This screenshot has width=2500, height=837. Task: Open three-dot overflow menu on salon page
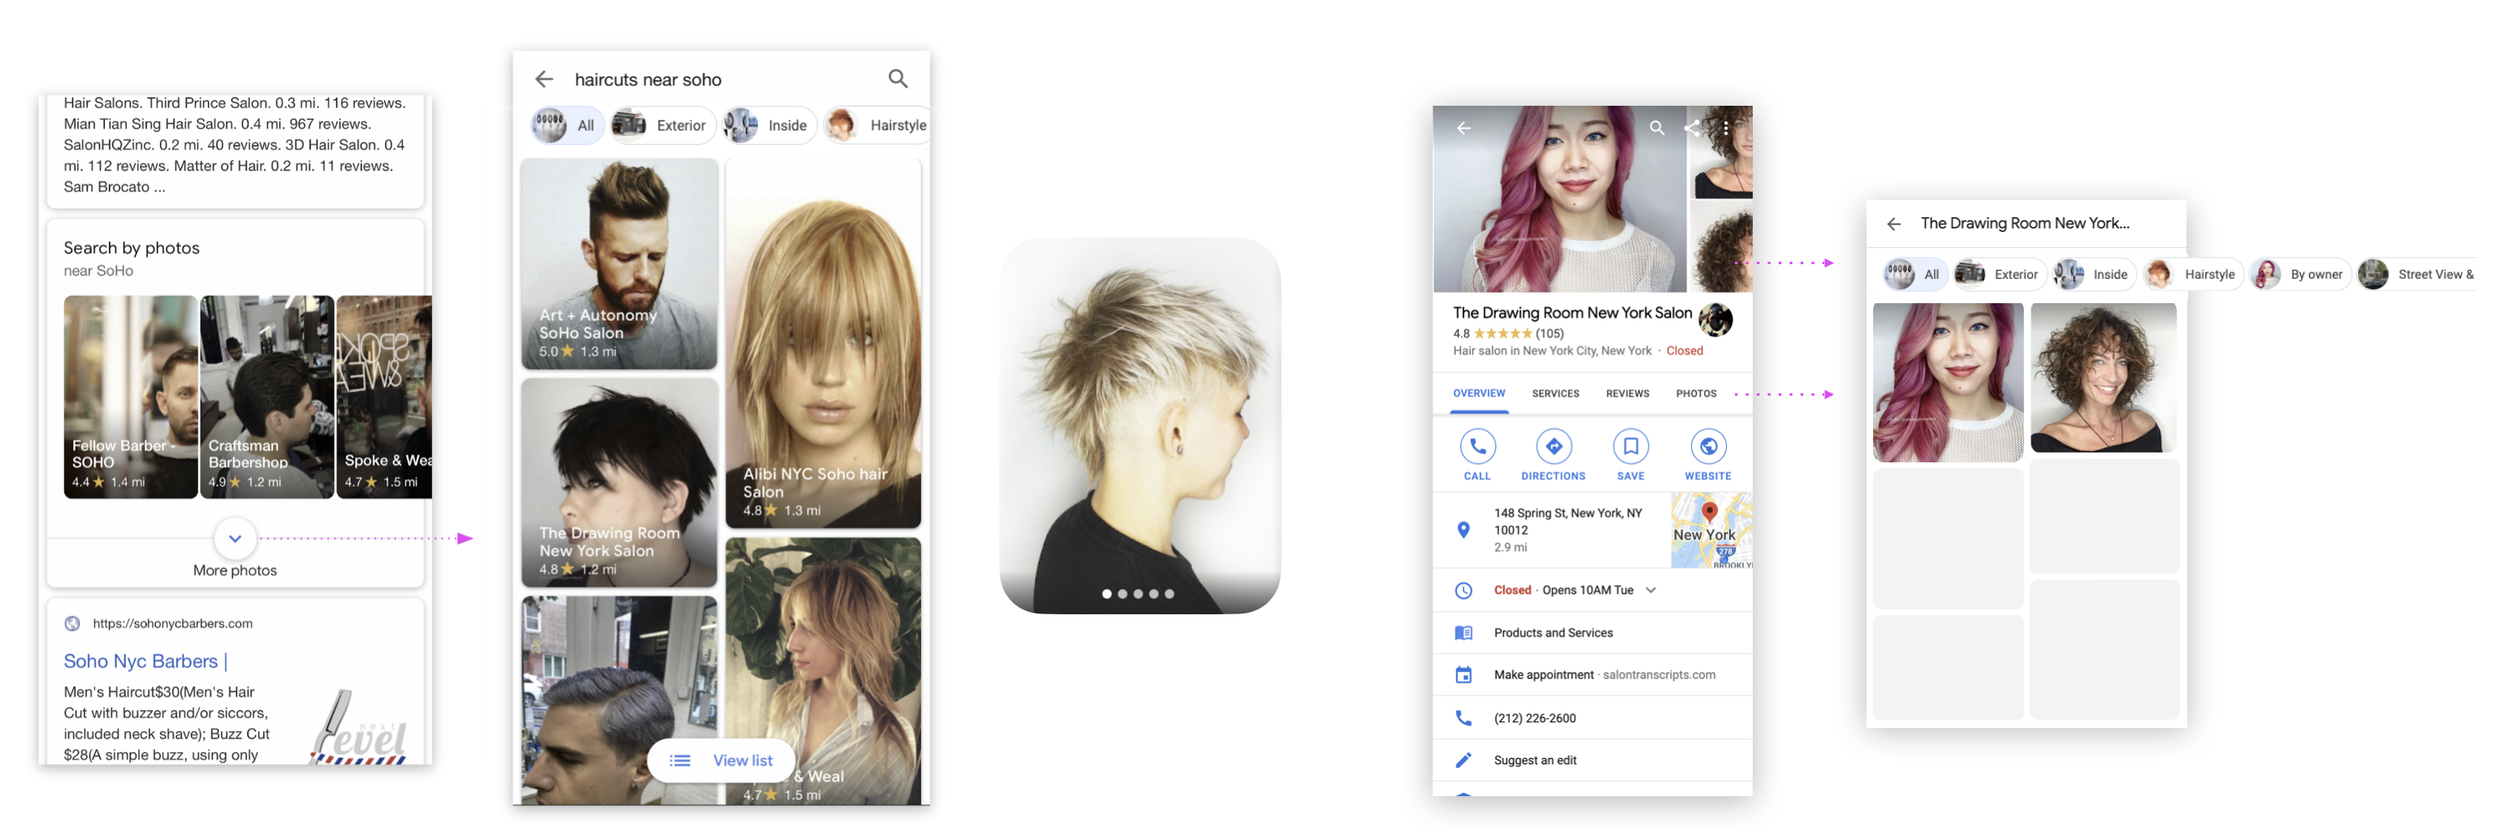click(x=1726, y=128)
